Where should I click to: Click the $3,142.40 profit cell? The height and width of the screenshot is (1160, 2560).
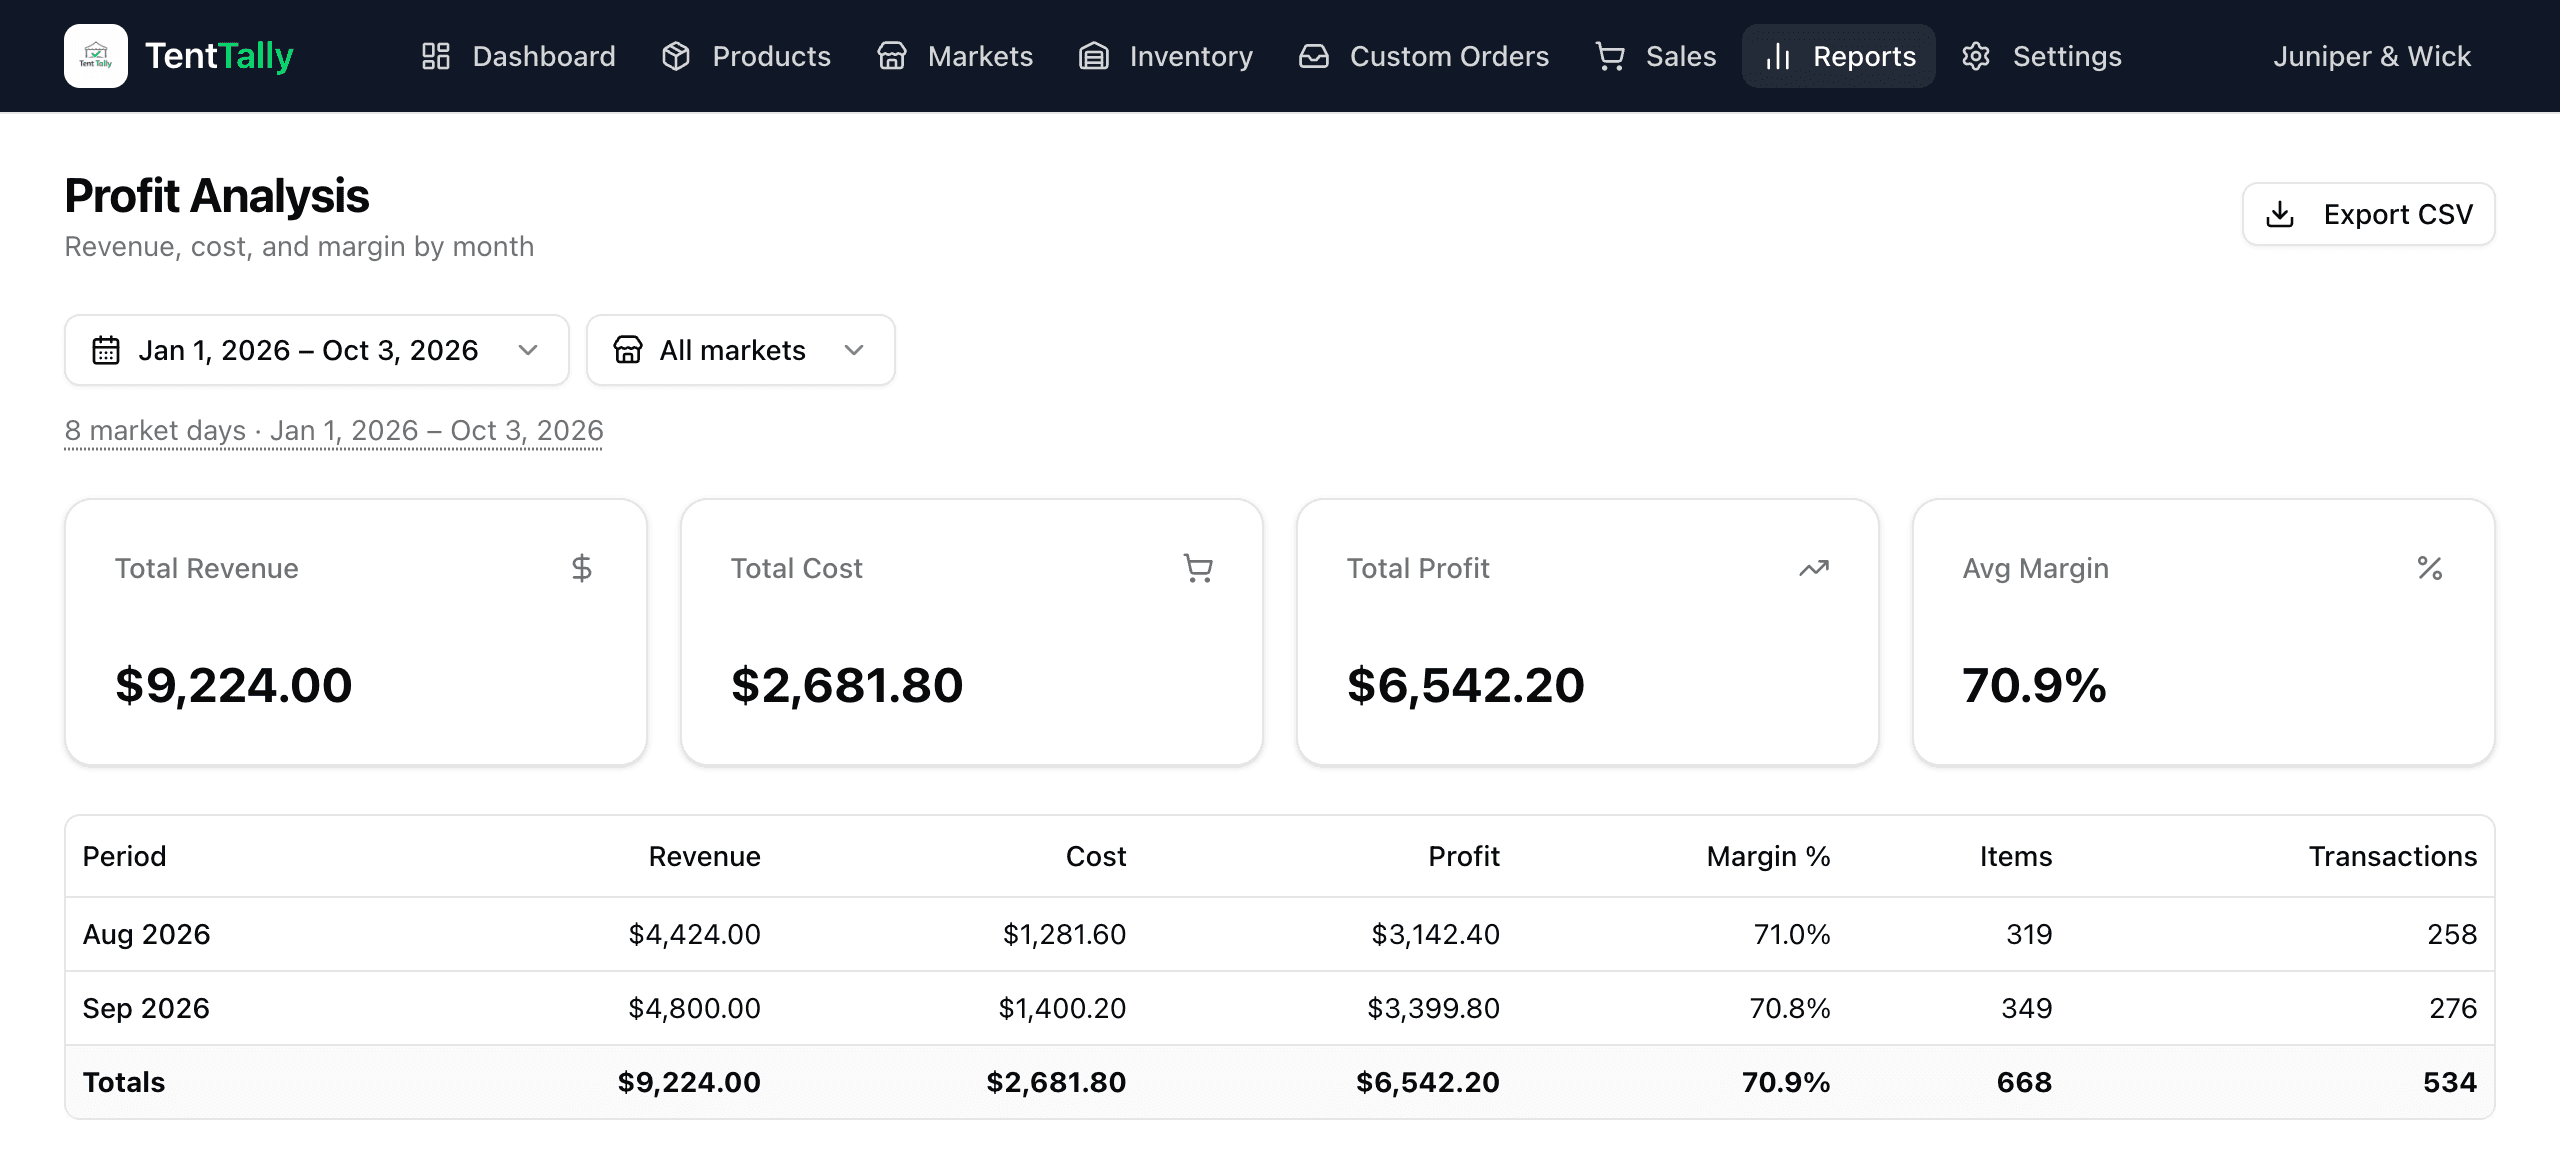(1436, 934)
